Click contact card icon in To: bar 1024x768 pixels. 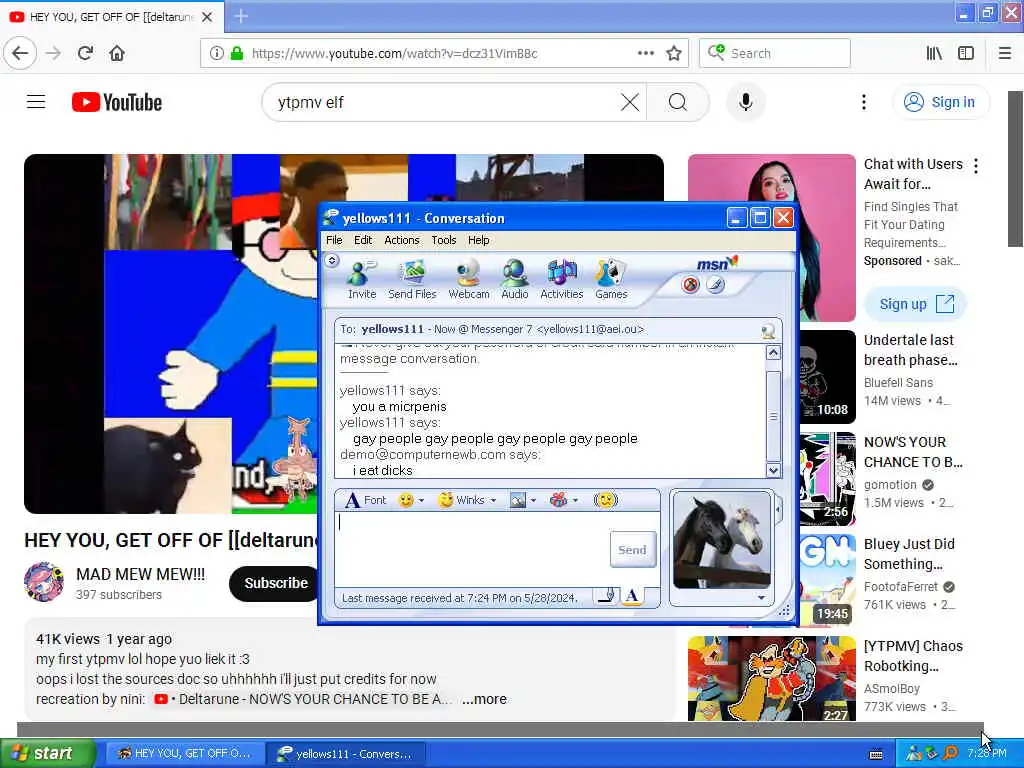768,331
